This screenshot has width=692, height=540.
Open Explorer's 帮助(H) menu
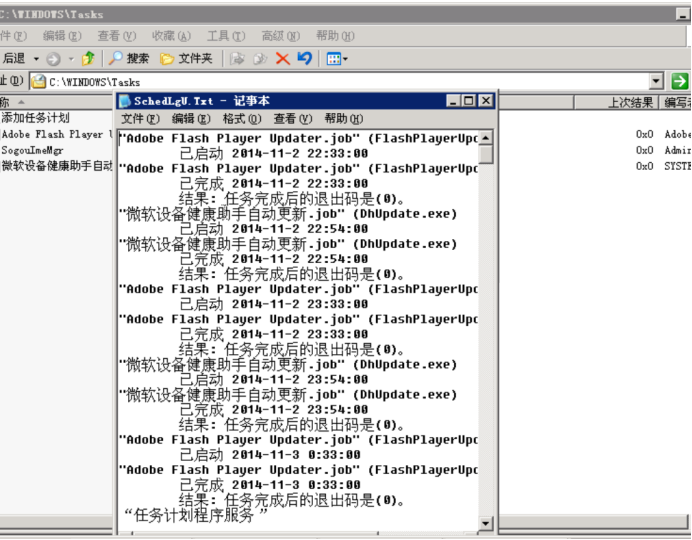tap(335, 36)
